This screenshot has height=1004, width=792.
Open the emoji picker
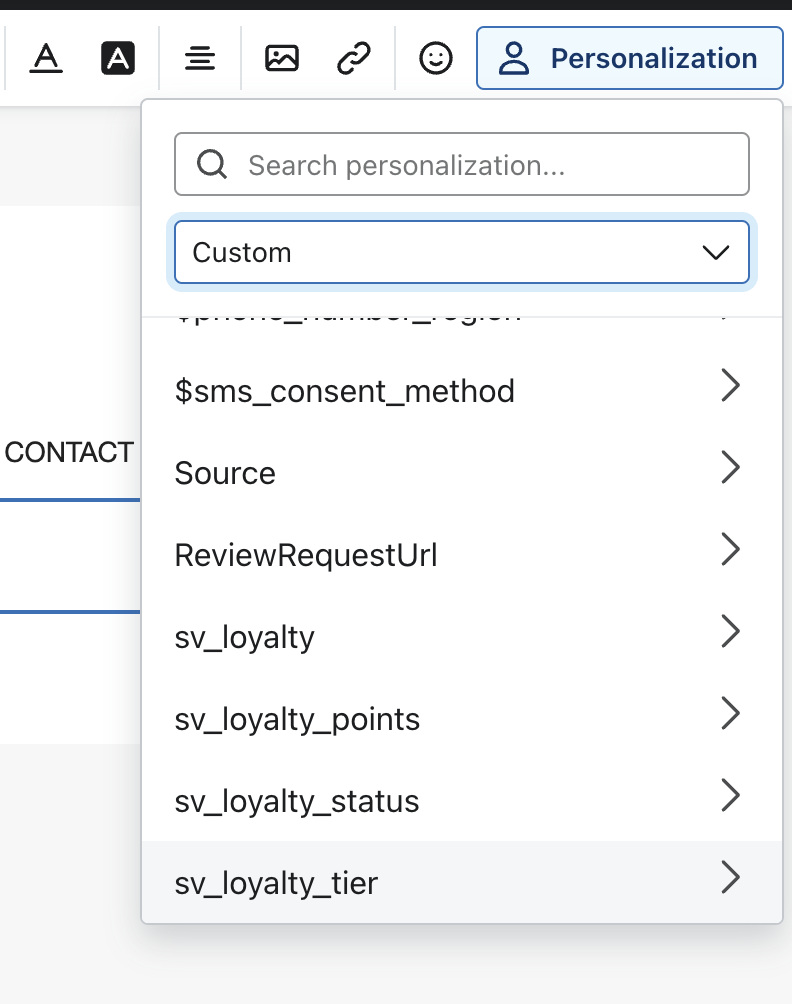pos(435,59)
